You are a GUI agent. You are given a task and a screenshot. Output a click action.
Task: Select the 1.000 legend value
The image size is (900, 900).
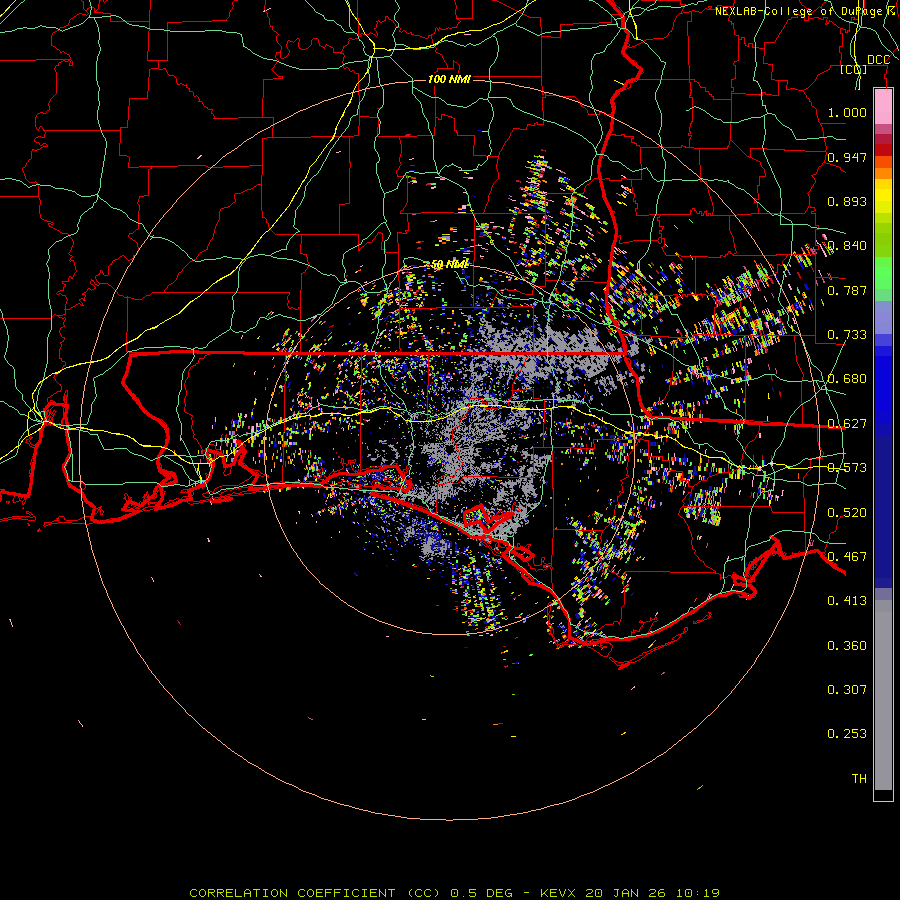[x=847, y=112]
